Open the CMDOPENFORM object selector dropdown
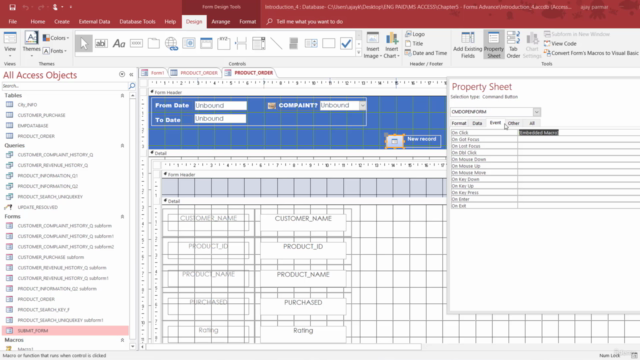The width and height of the screenshot is (640, 360). click(x=537, y=112)
